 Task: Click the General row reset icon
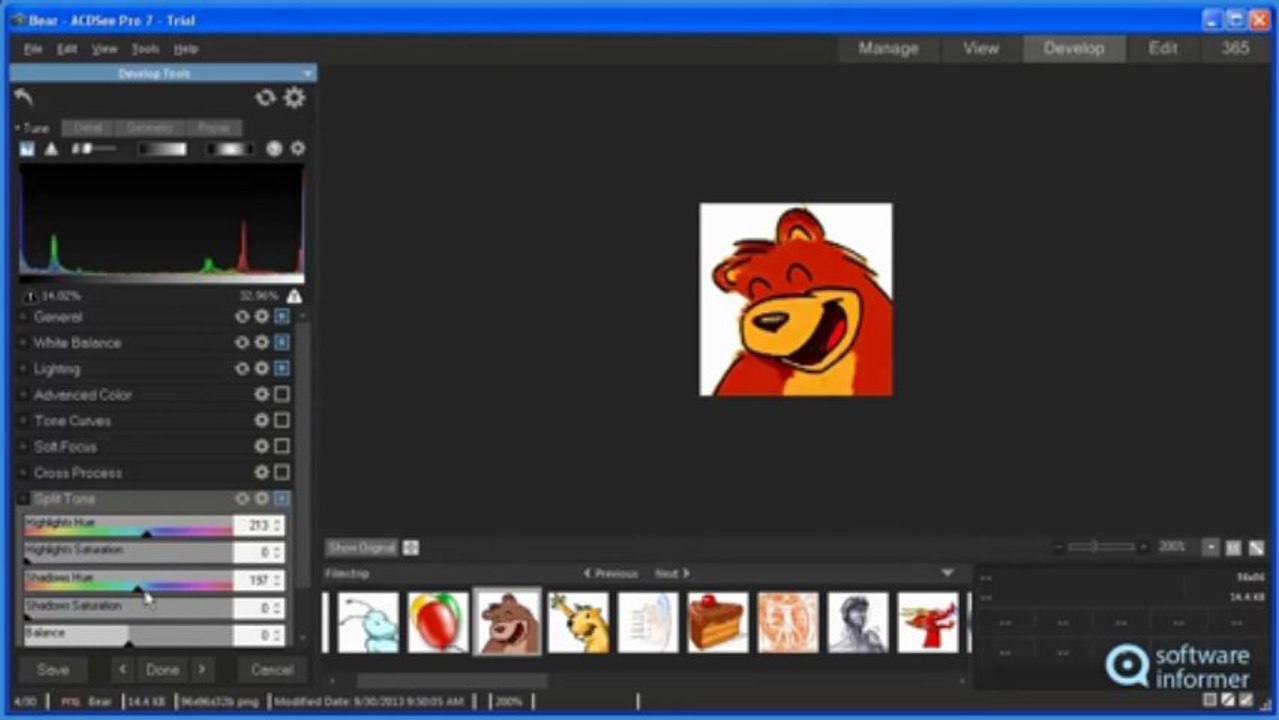click(241, 317)
